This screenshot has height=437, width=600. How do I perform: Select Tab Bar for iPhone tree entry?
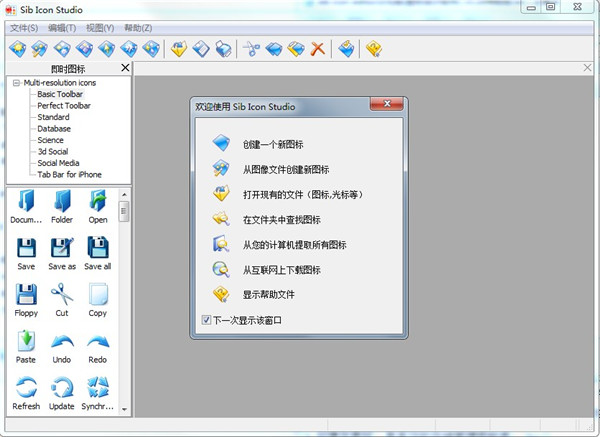pos(70,174)
